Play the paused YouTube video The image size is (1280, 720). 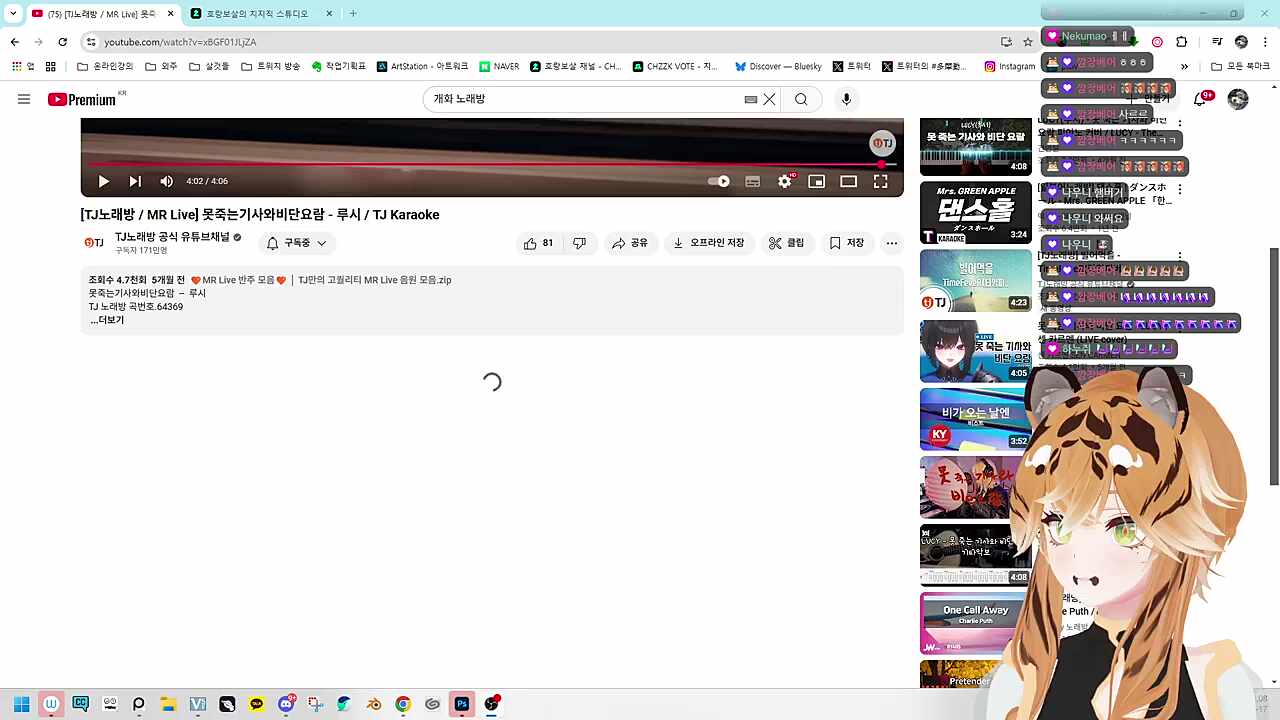[103, 181]
